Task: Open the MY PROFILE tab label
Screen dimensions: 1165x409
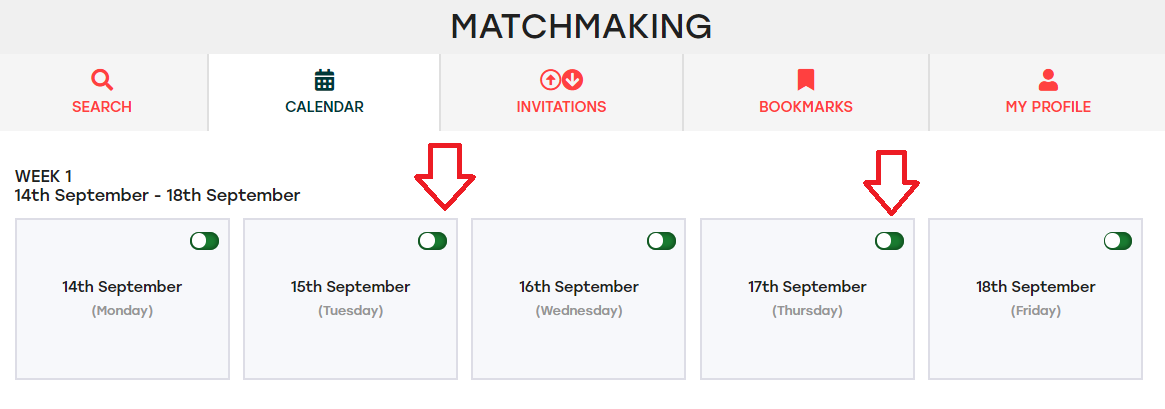Action: point(1048,107)
